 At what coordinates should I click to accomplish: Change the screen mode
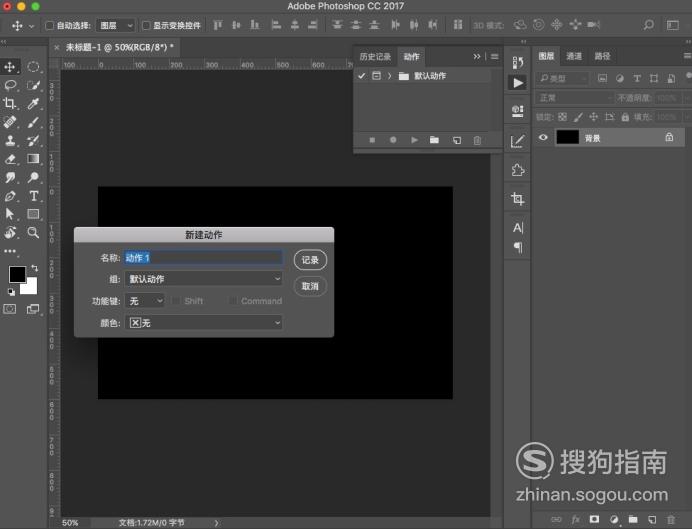33,309
